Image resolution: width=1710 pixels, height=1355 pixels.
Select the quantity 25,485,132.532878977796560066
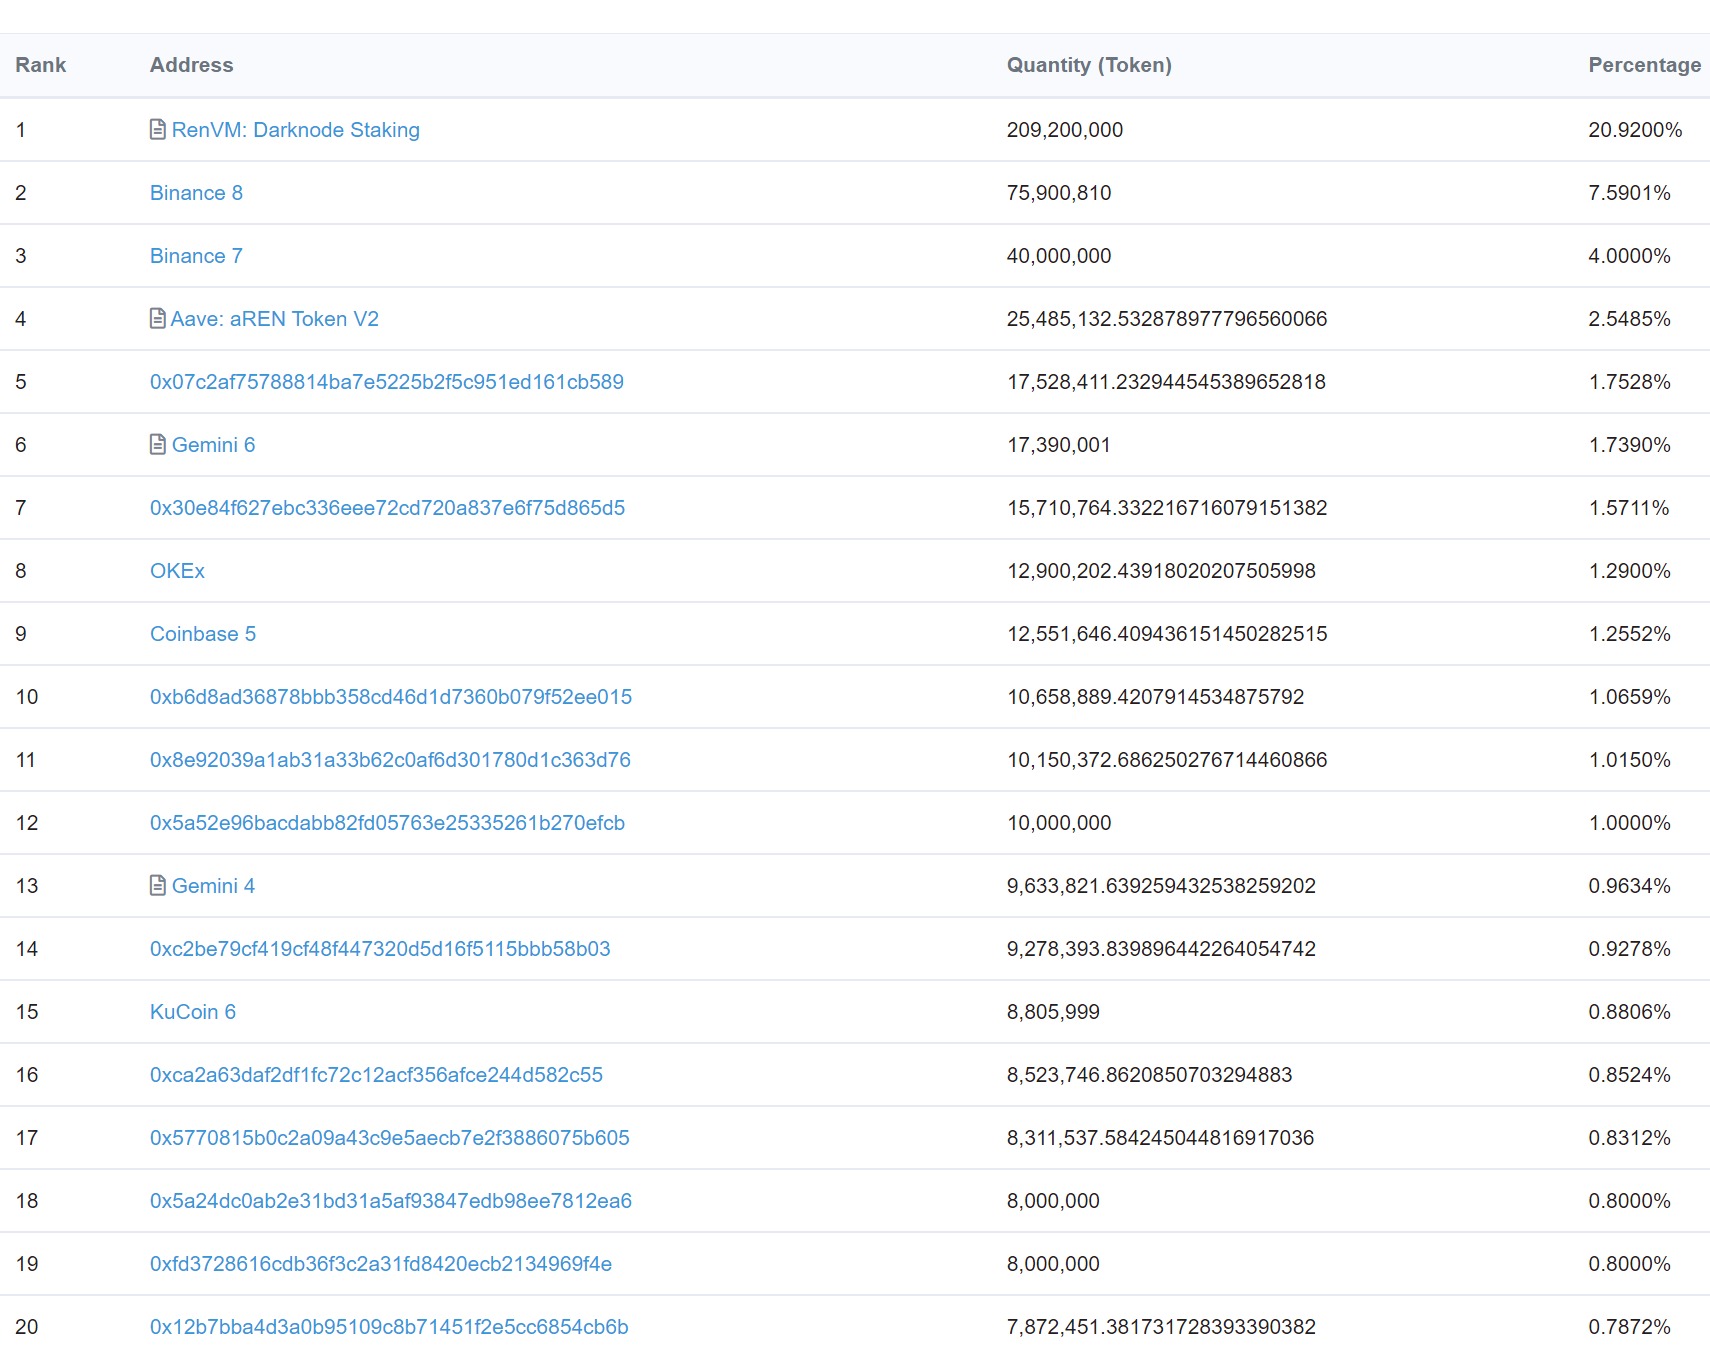pos(1167,319)
